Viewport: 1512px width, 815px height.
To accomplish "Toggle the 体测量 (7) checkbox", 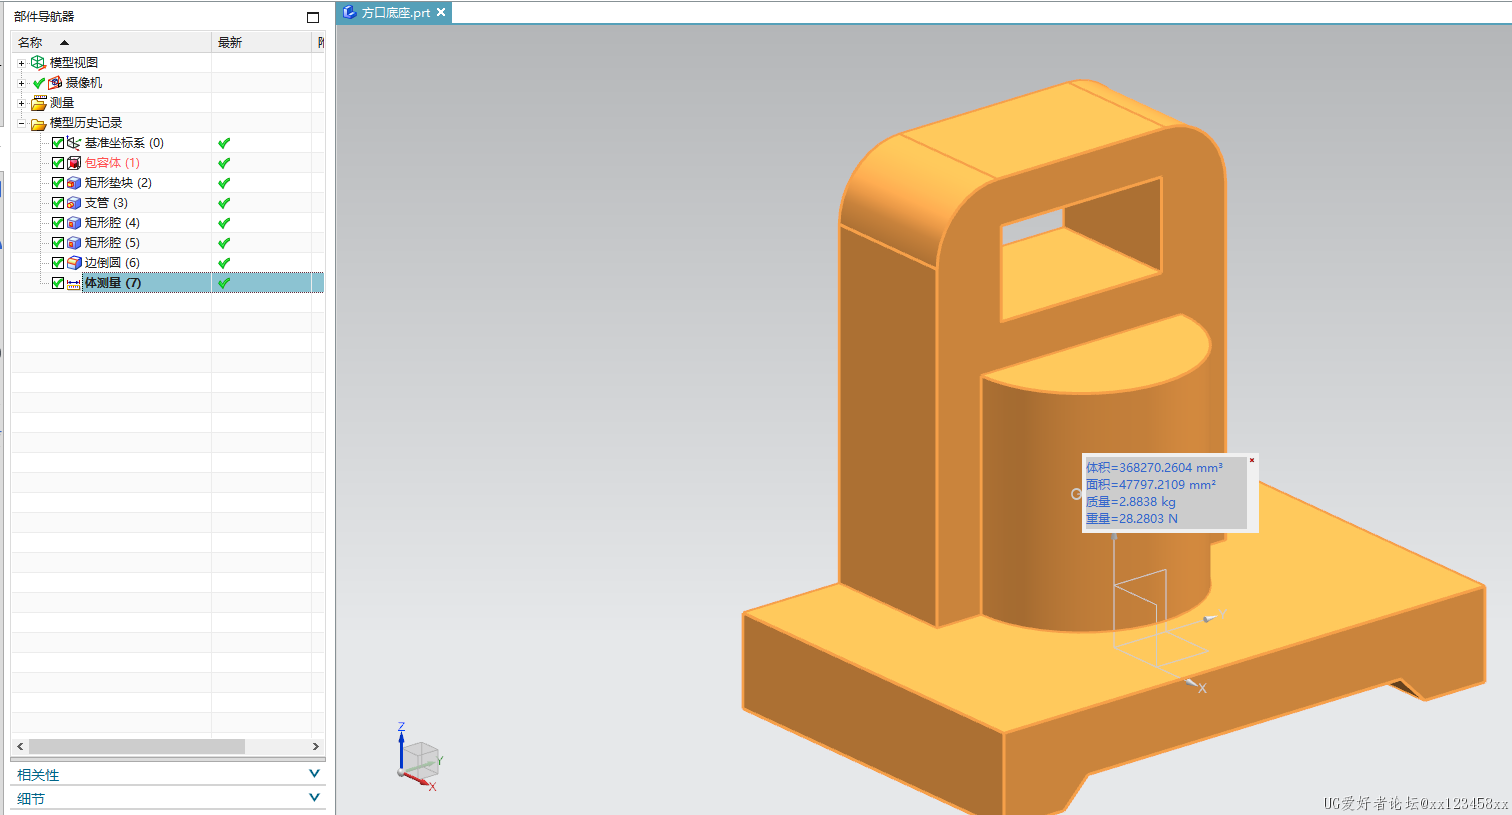I will 58,283.
